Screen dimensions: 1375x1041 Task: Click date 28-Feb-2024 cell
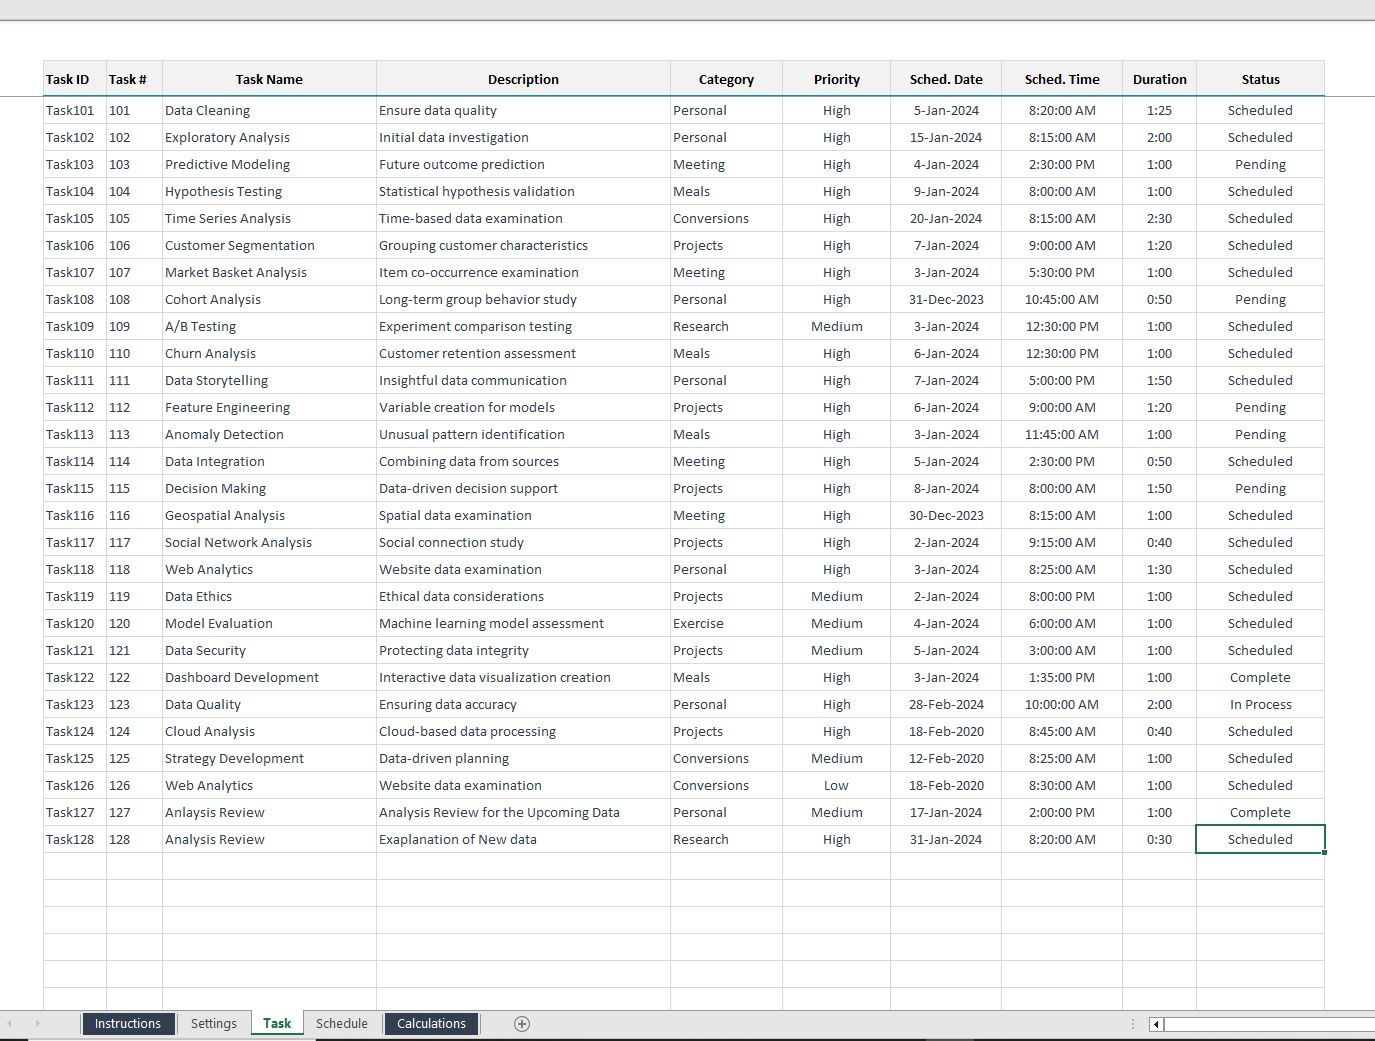[946, 704]
